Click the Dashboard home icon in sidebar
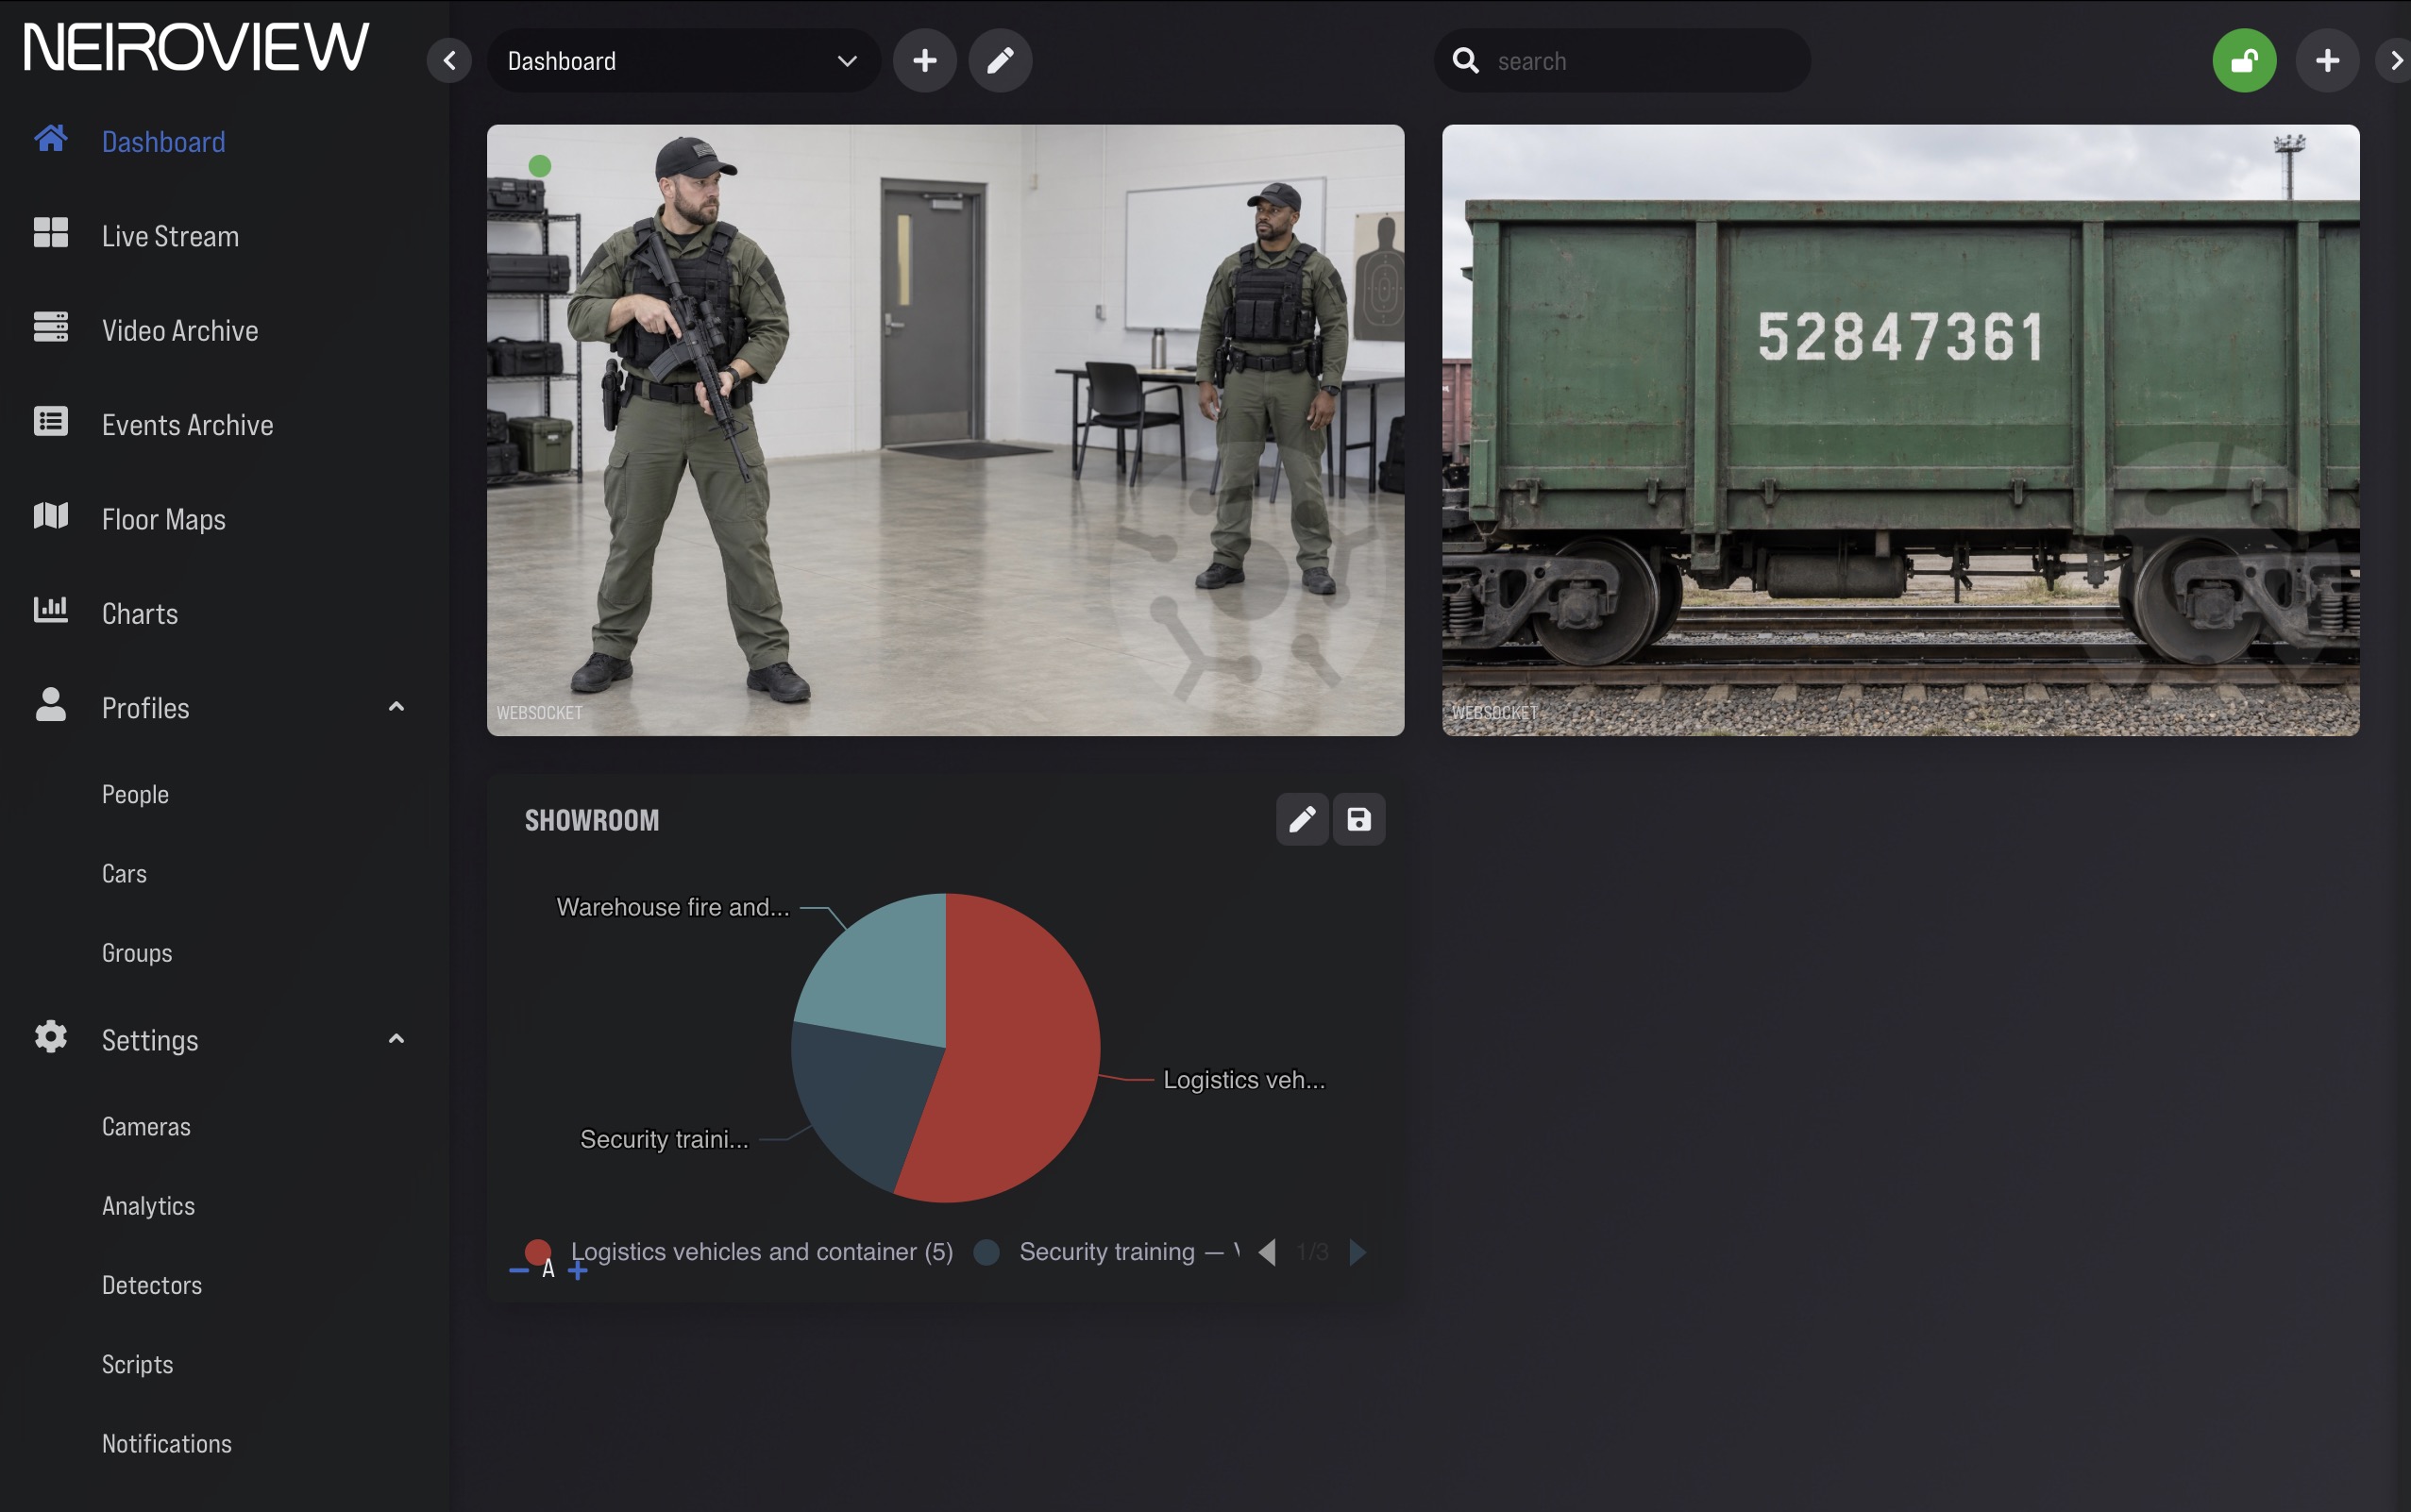The height and width of the screenshot is (1512, 2411). 51,138
